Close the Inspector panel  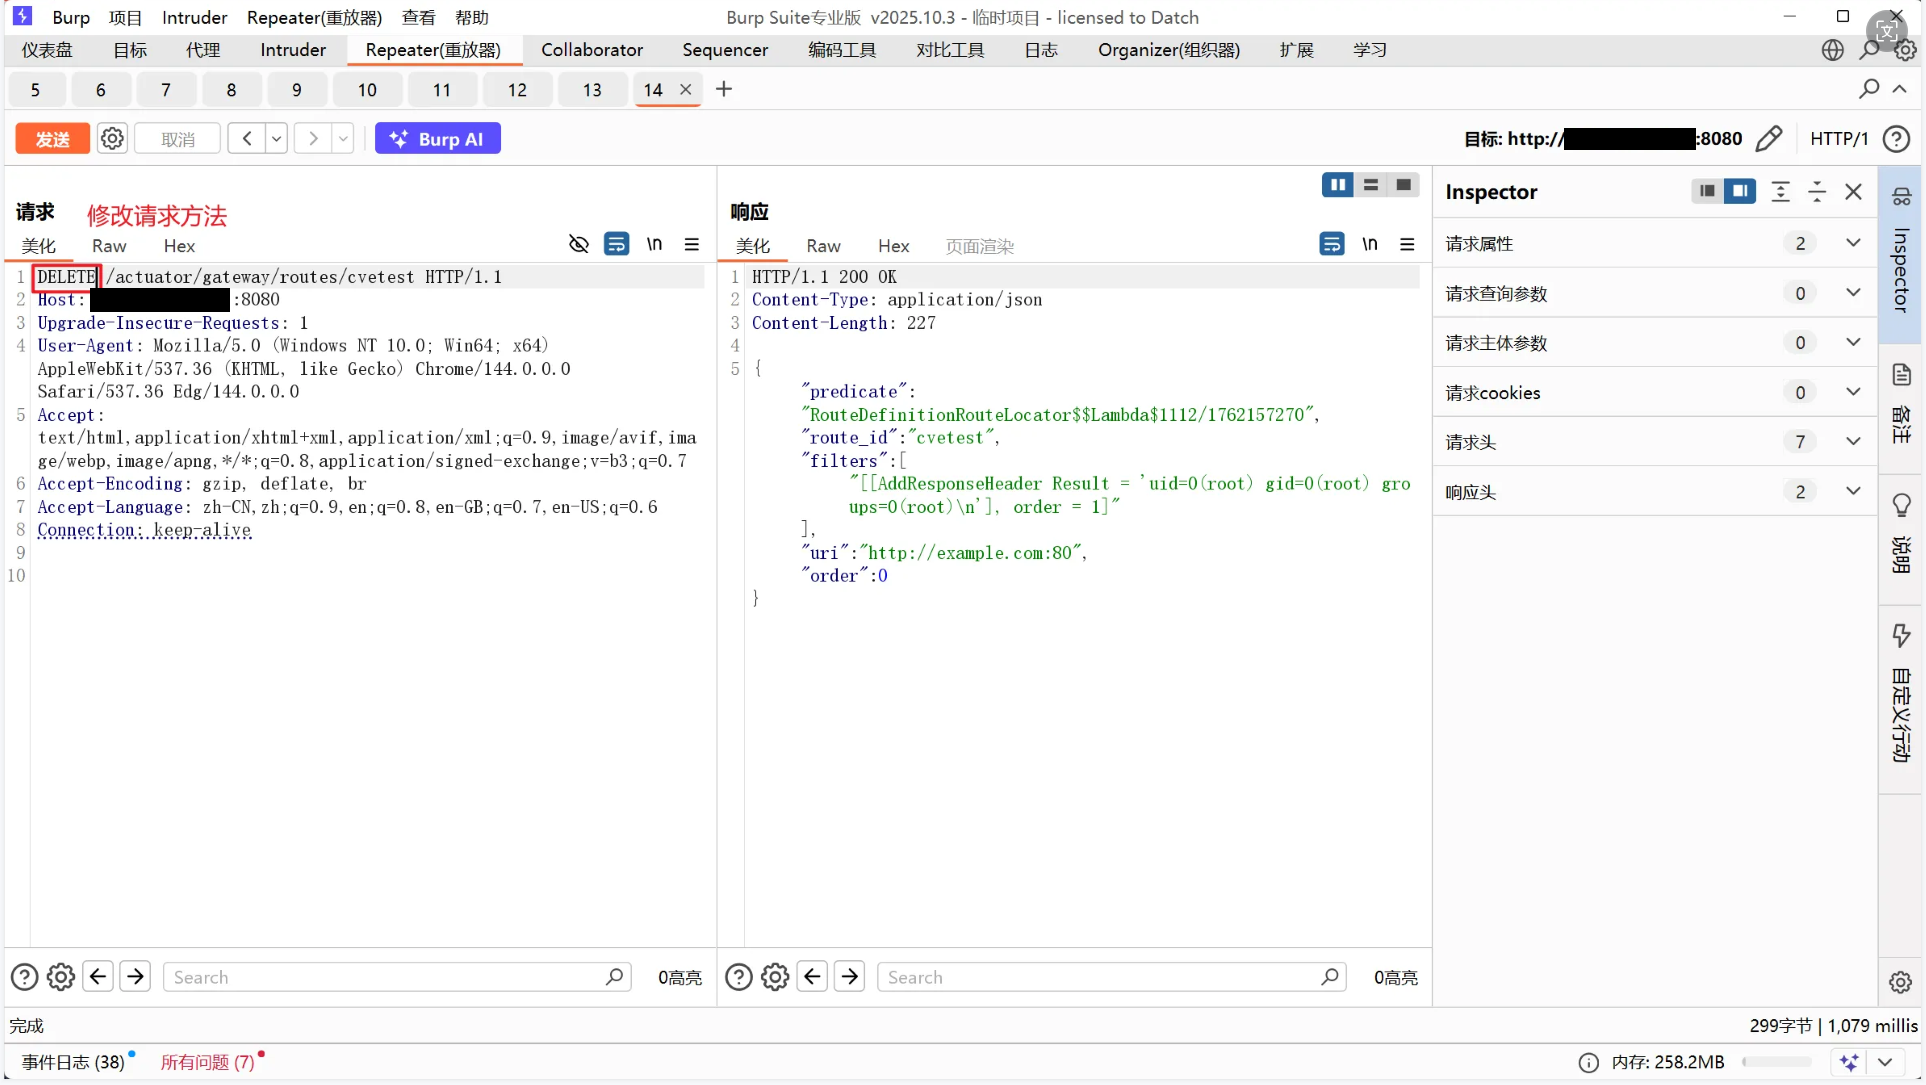point(1854,192)
